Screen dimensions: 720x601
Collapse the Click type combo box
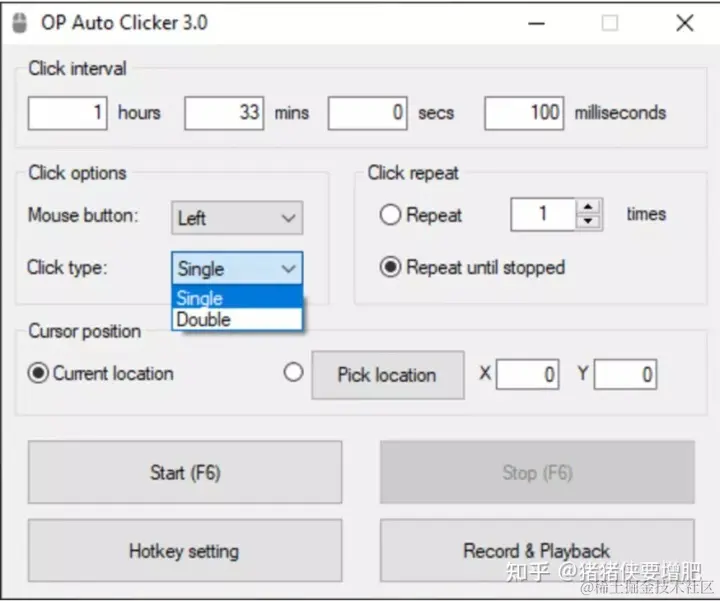pos(237,268)
